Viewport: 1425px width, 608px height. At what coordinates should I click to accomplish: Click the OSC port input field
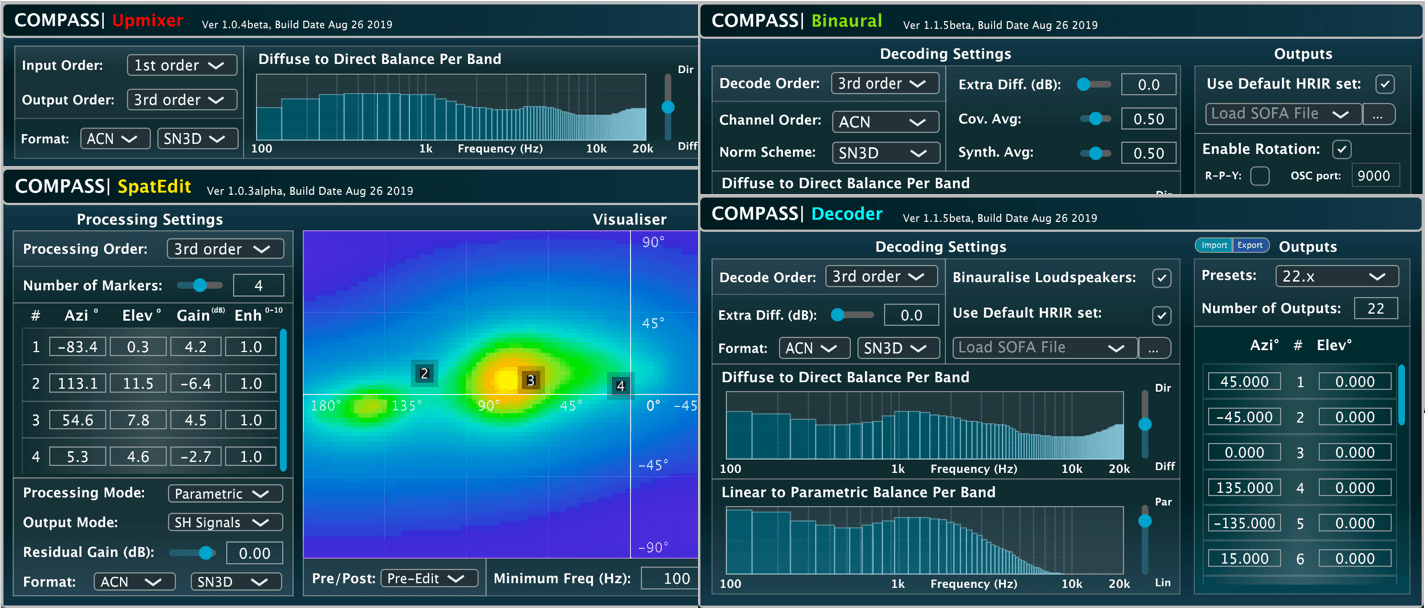1375,176
